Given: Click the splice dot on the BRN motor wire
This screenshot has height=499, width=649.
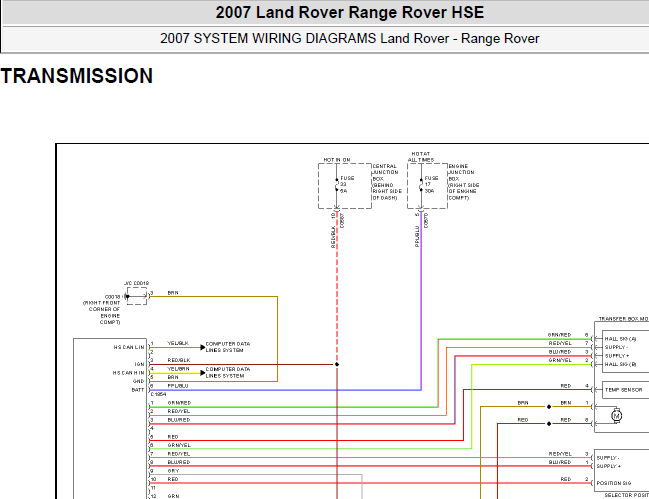Looking at the screenshot, I should point(549,407).
